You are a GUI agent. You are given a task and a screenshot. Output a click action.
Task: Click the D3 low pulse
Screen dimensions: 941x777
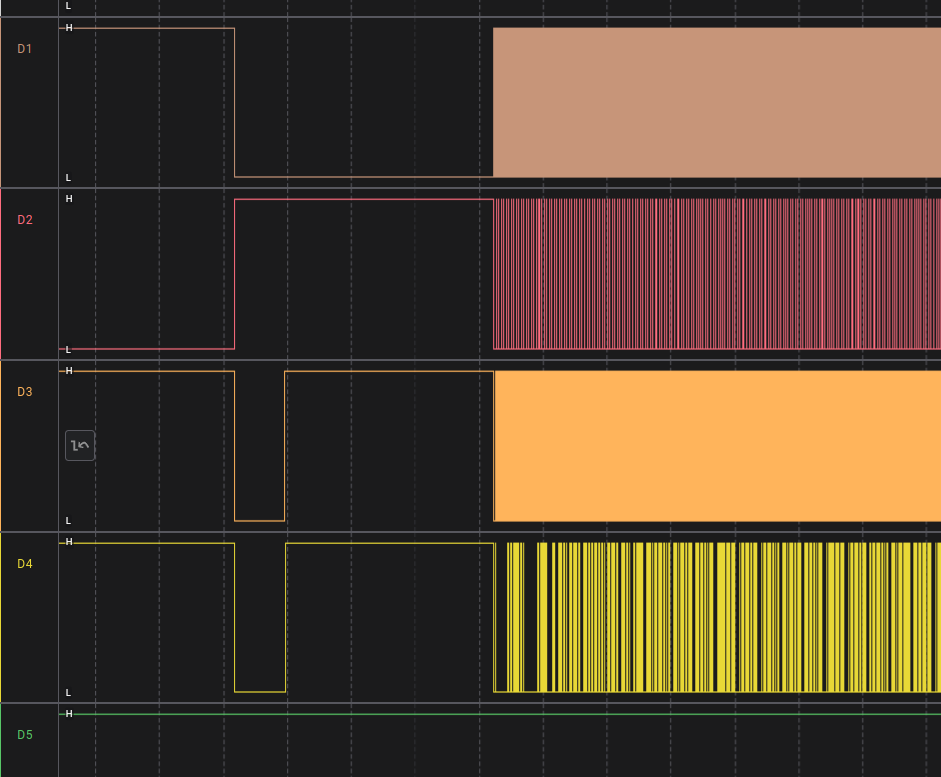[259, 446]
